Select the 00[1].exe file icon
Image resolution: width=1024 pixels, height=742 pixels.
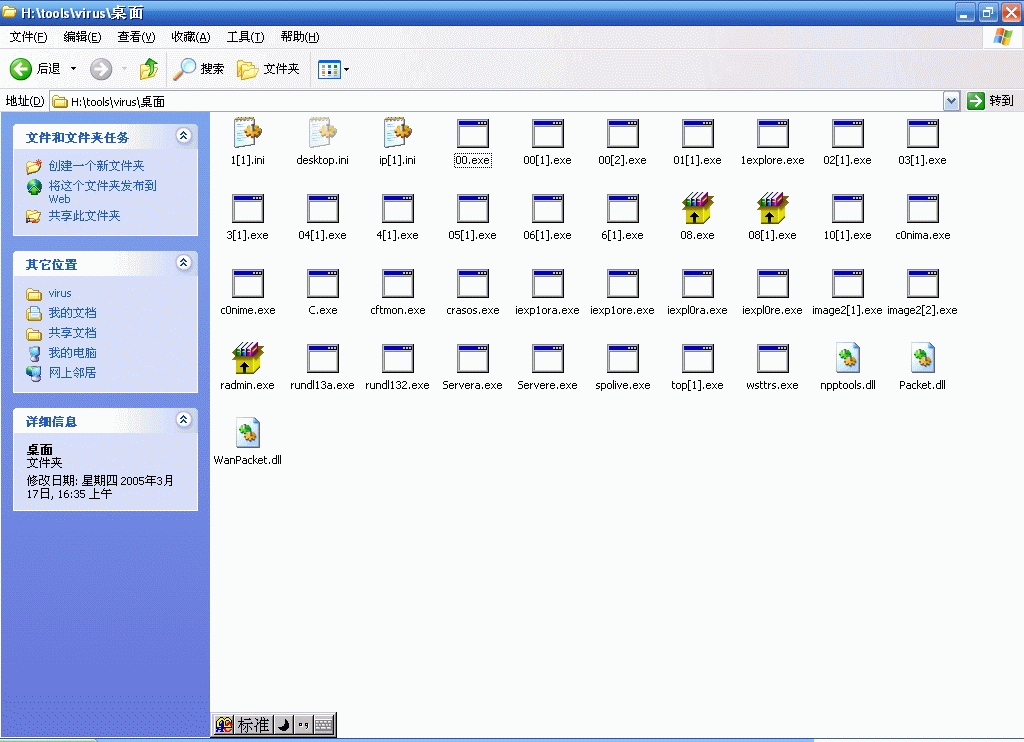pyautogui.click(x=548, y=133)
